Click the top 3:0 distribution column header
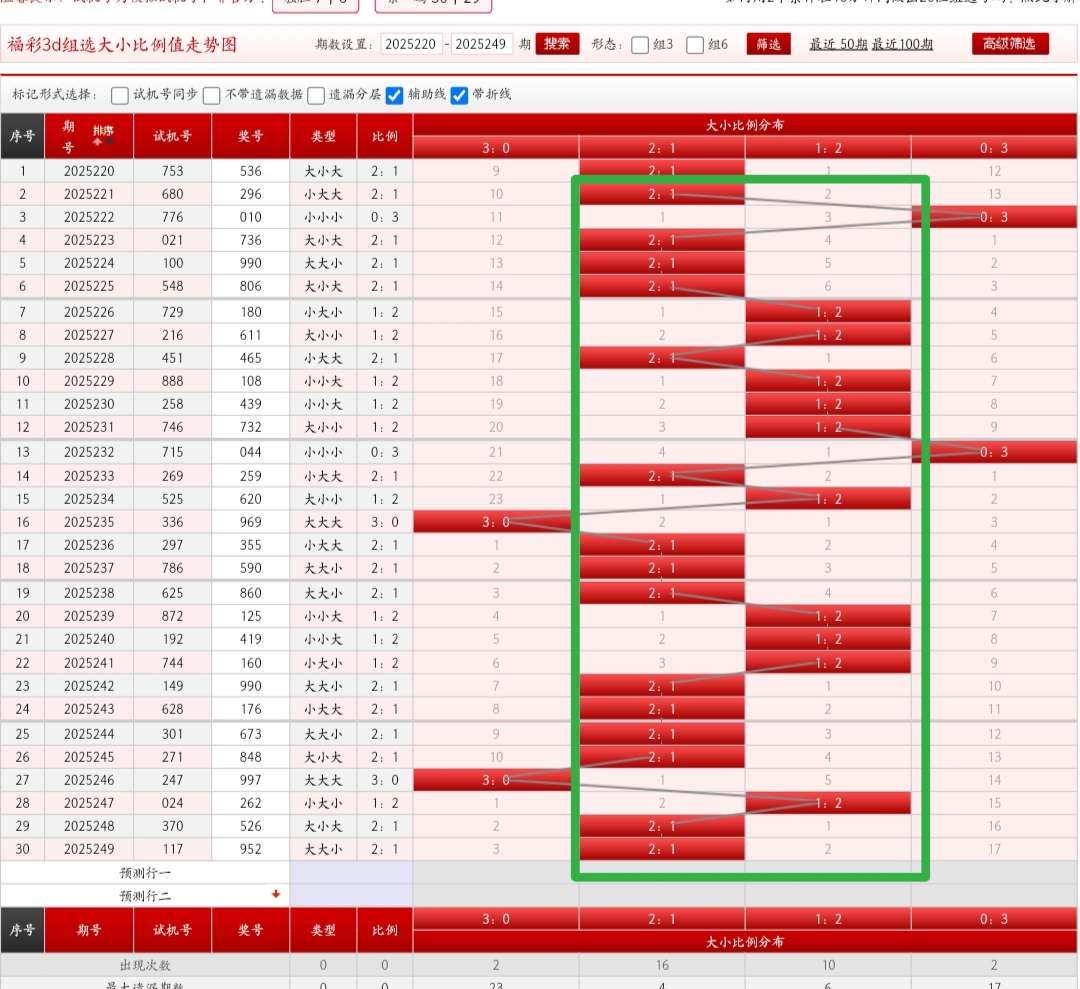 [496, 148]
